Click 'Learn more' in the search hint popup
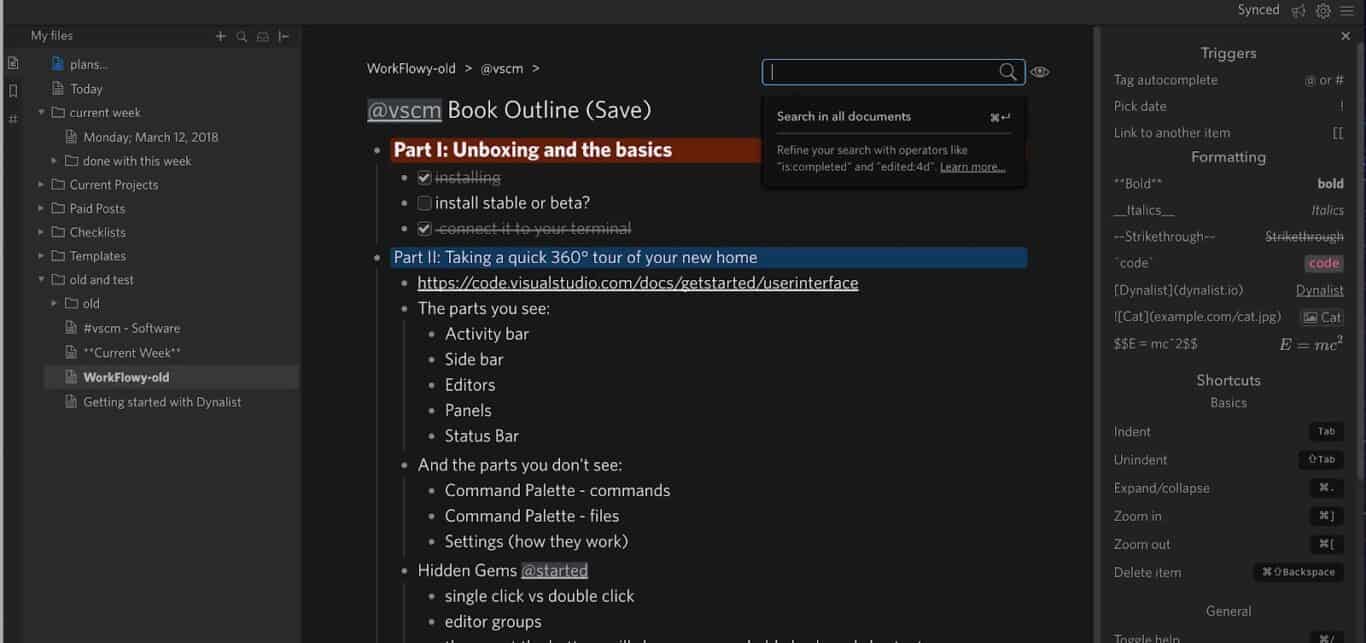 [971, 166]
